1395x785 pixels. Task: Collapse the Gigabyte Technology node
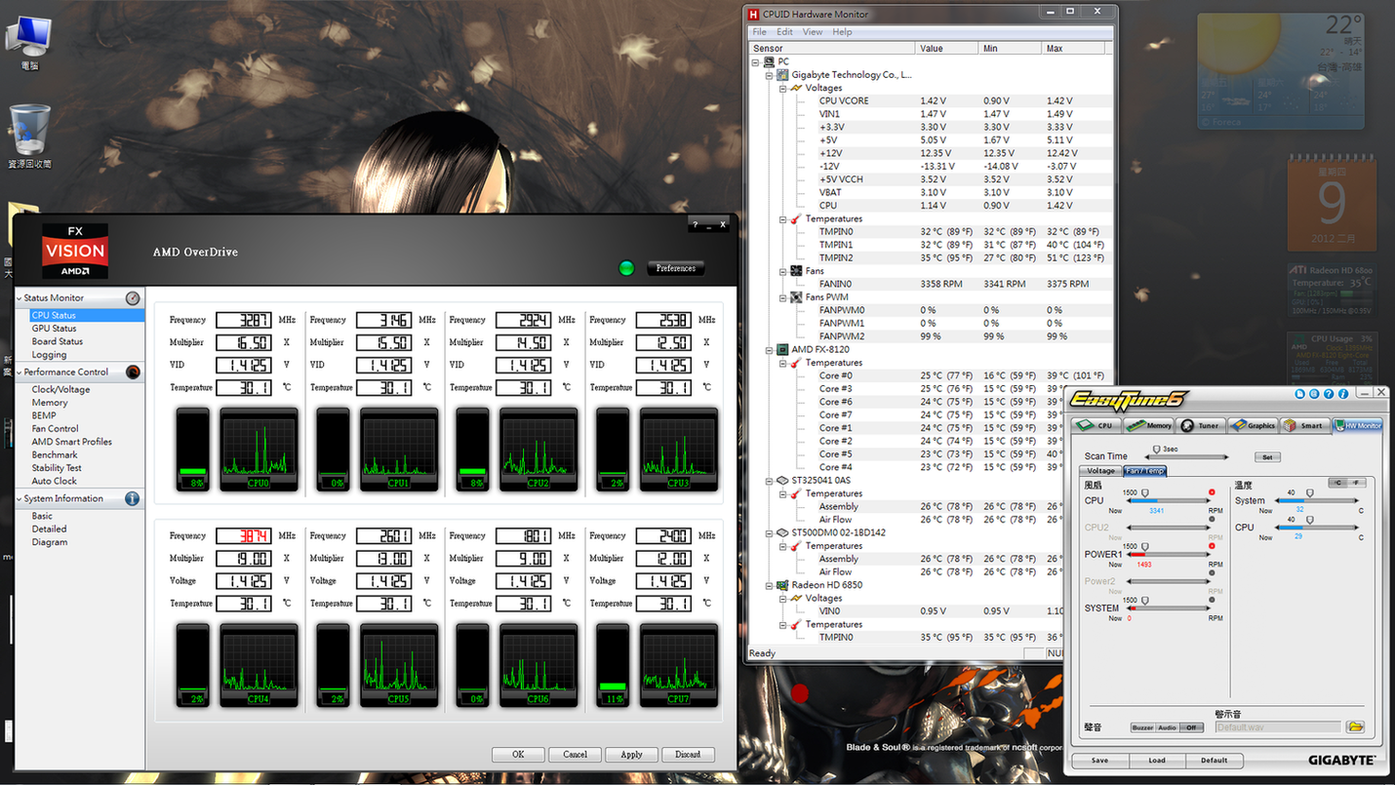770,75
